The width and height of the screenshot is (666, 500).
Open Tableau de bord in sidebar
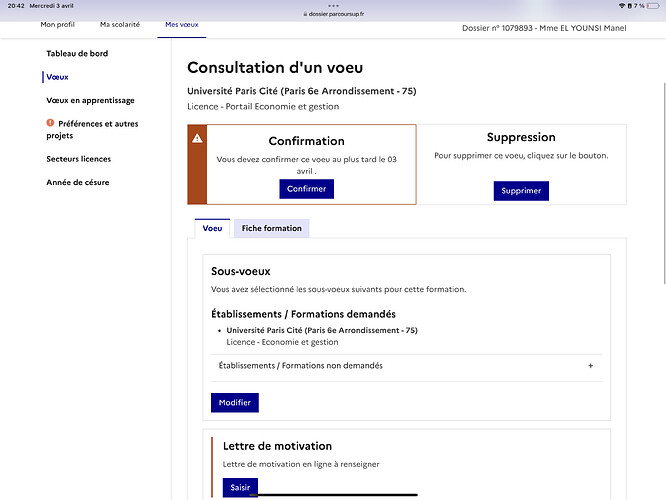77,54
